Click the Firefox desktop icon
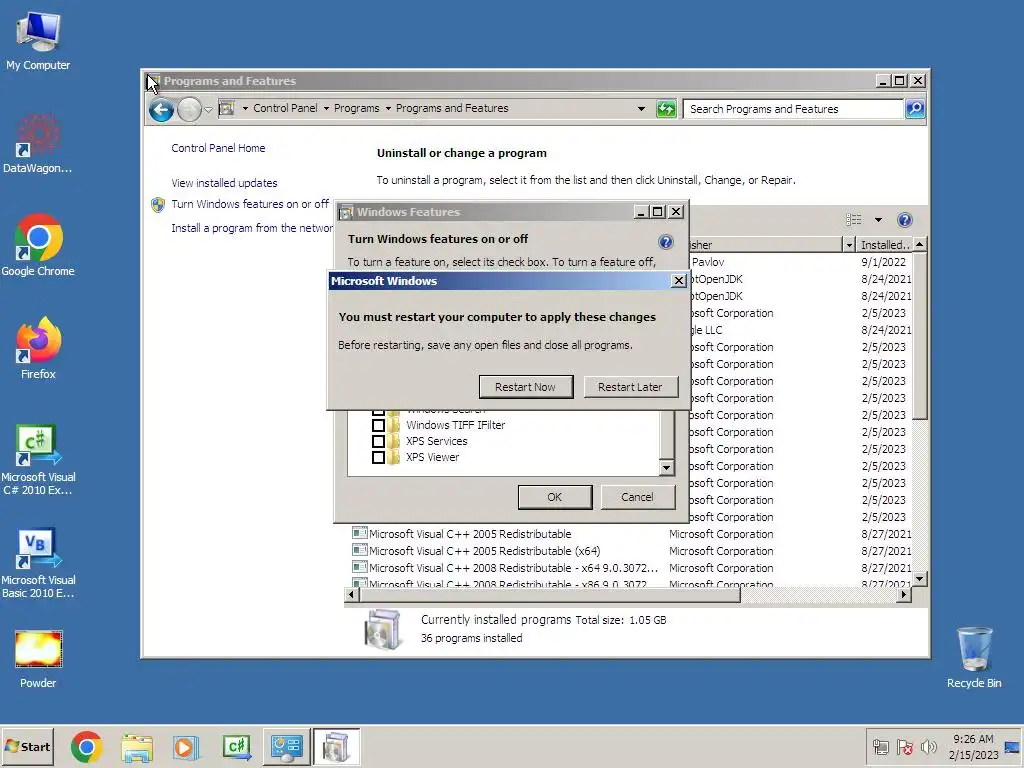 coord(38,349)
